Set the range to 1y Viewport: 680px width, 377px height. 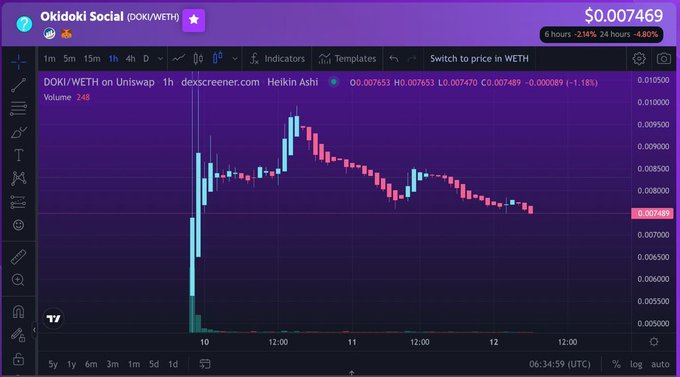click(x=72, y=364)
